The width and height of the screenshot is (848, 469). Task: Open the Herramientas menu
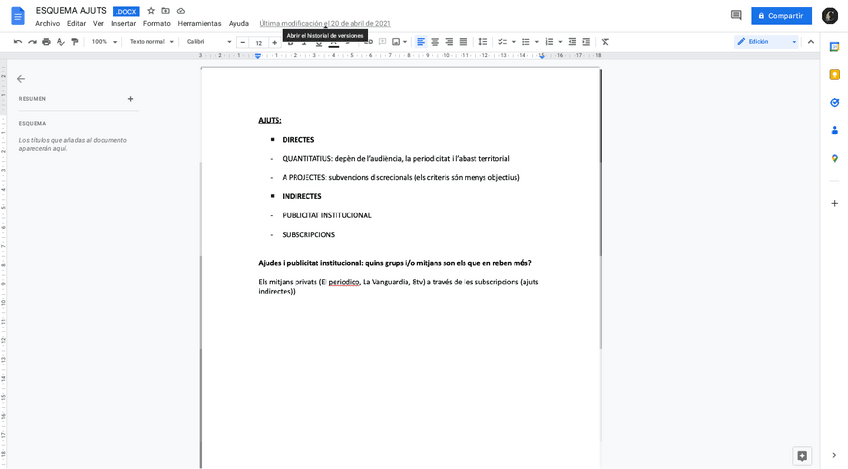(x=199, y=23)
